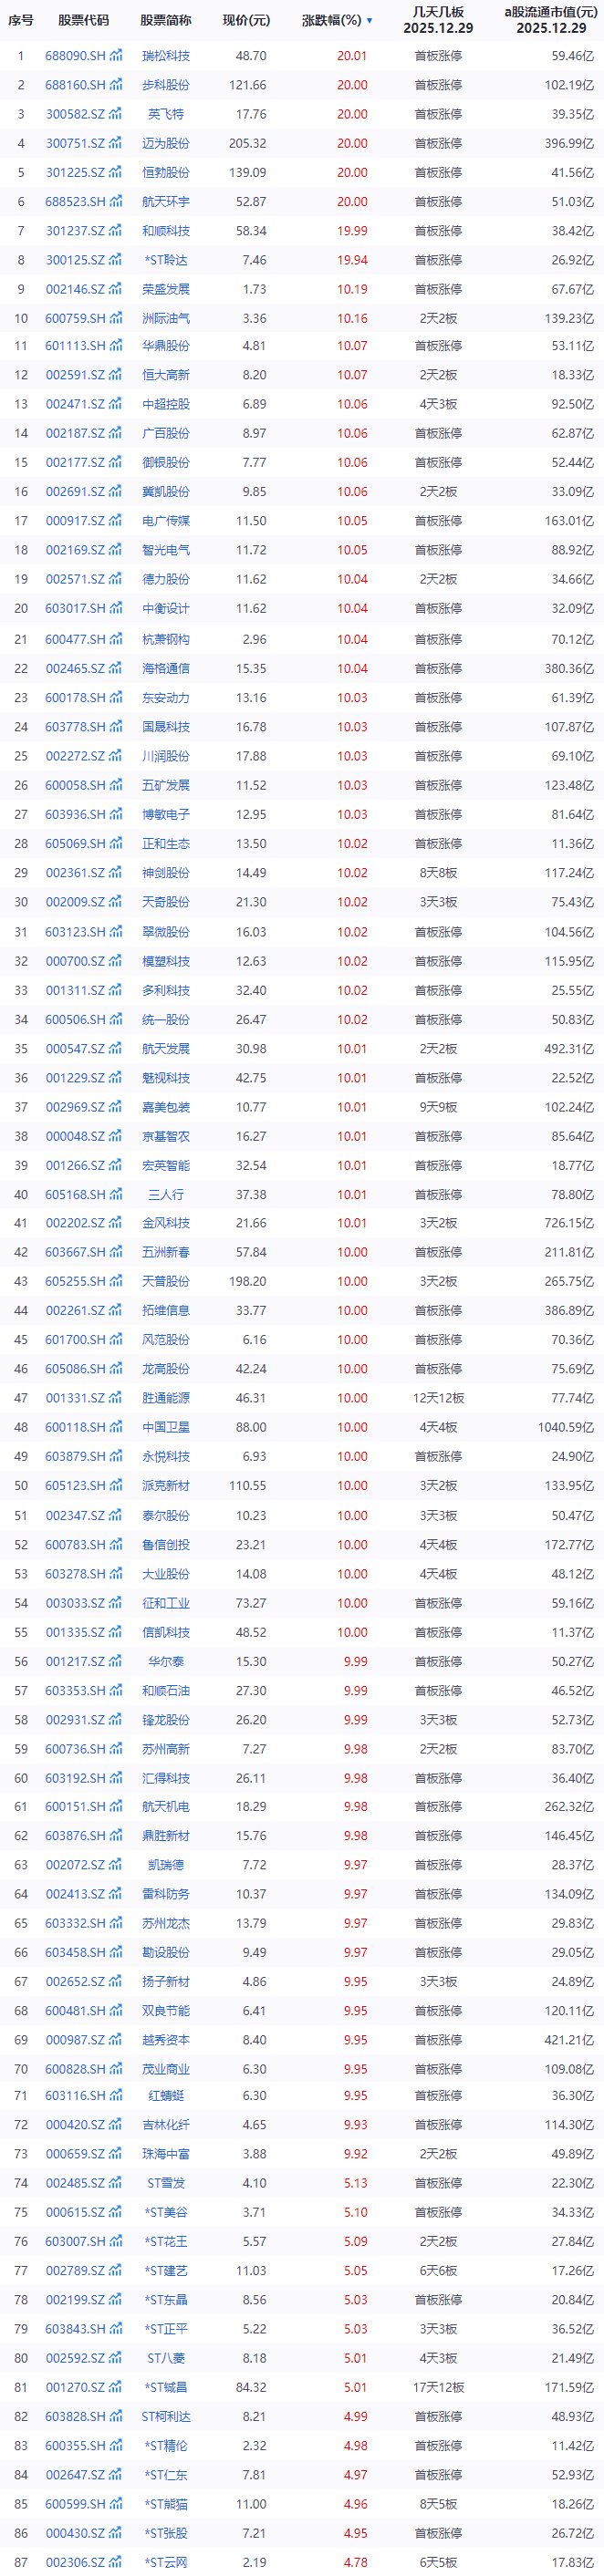The height and width of the screenshot is (2576, 604).
Task: Open the chart icon for 001270.SZ
Action: click(116, 2388)
